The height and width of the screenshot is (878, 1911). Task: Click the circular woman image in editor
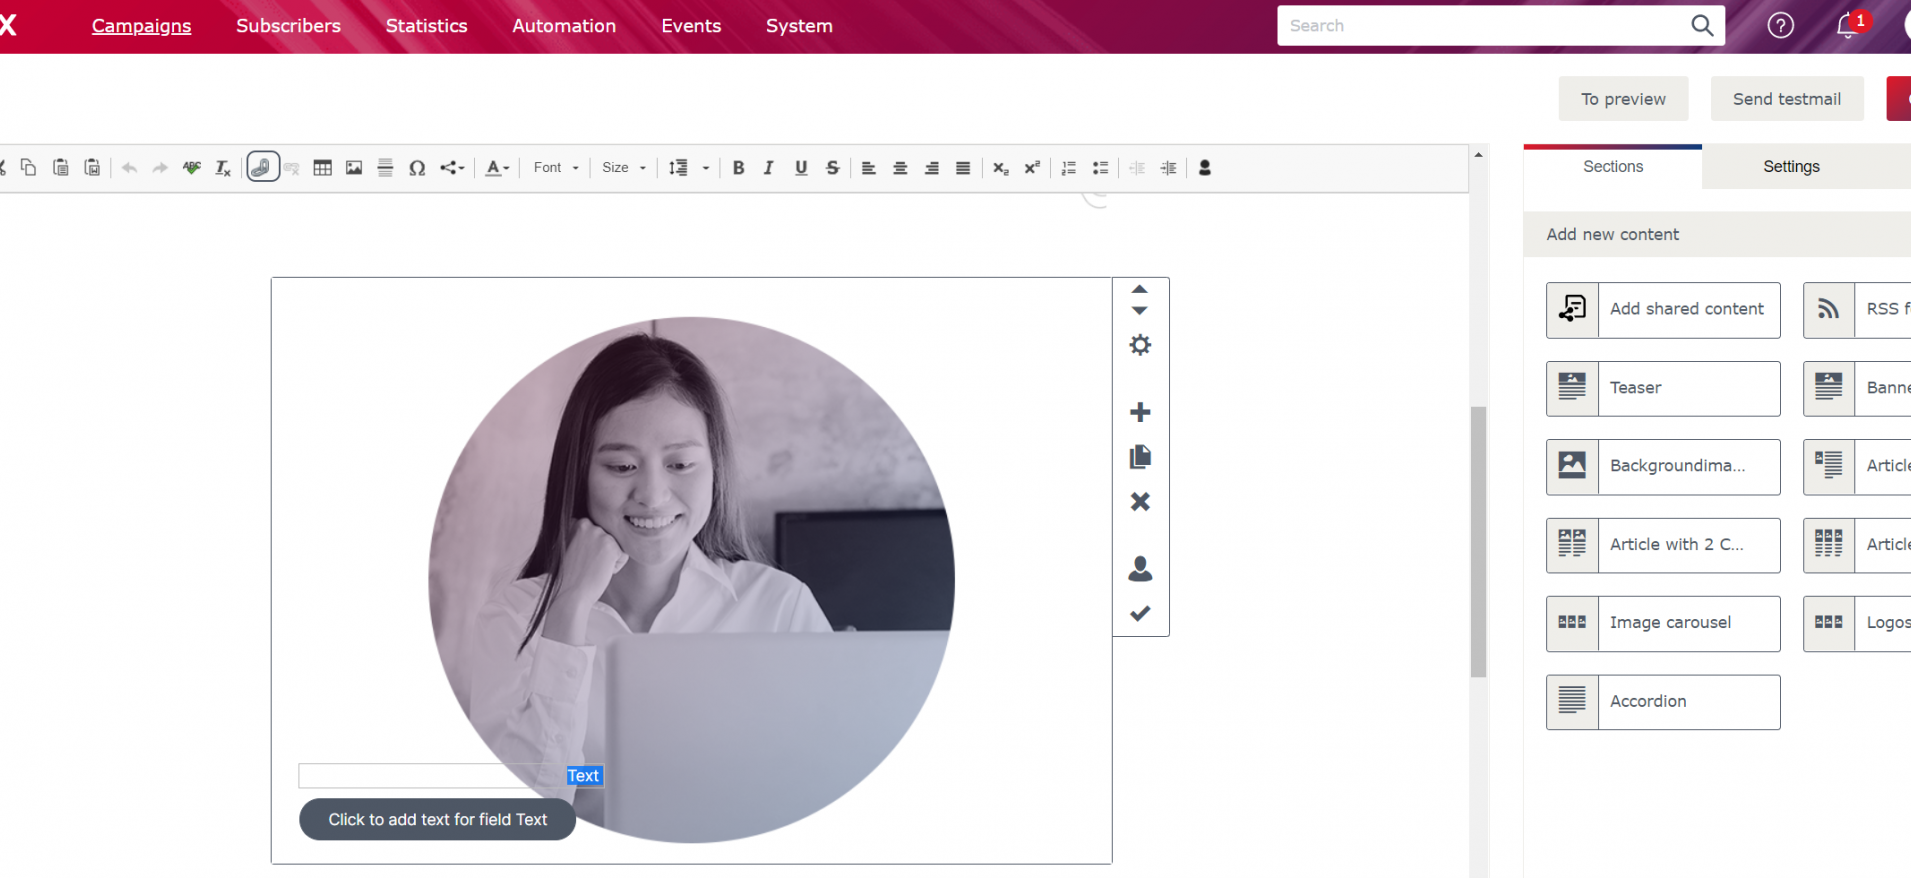point(691,580)
